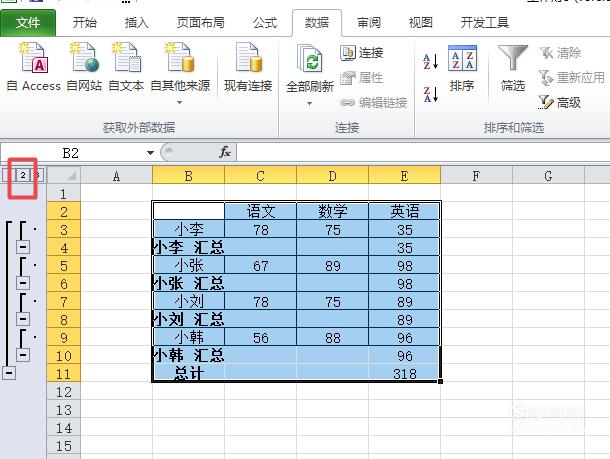This screenshot has height=459, width=610.
Task: Collapse the 小张 汇总 group
Action: 23,283
